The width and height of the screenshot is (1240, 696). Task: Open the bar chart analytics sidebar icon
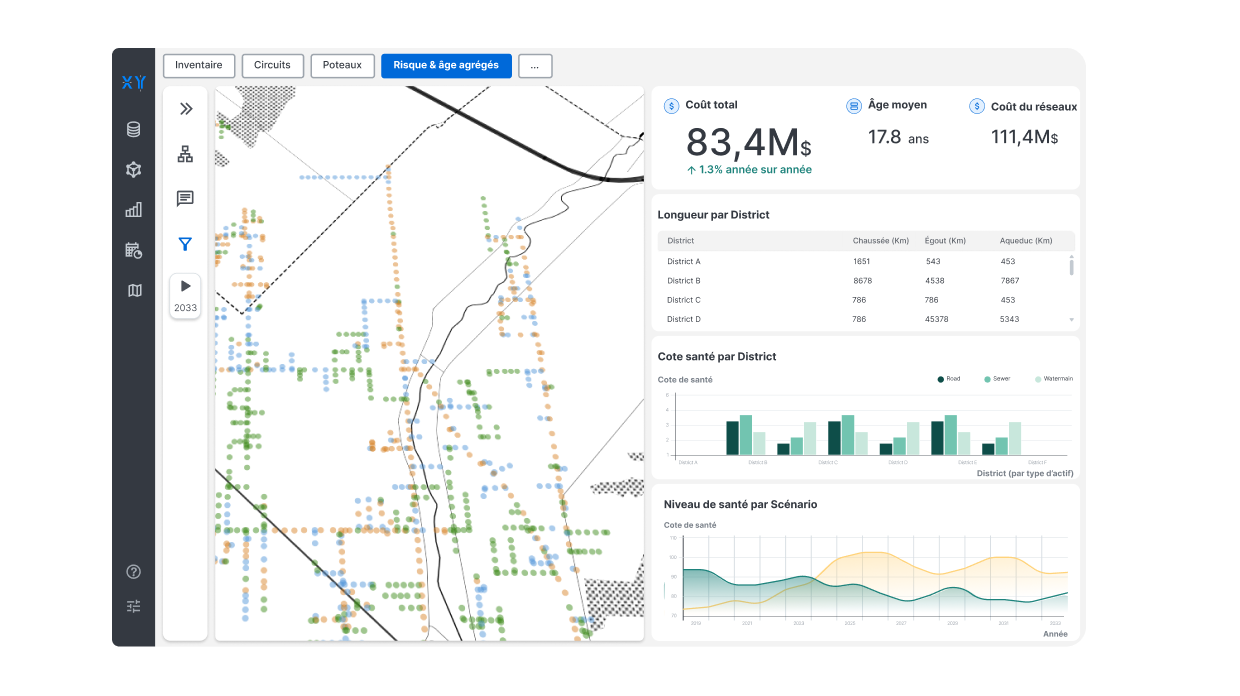(133, 210)
